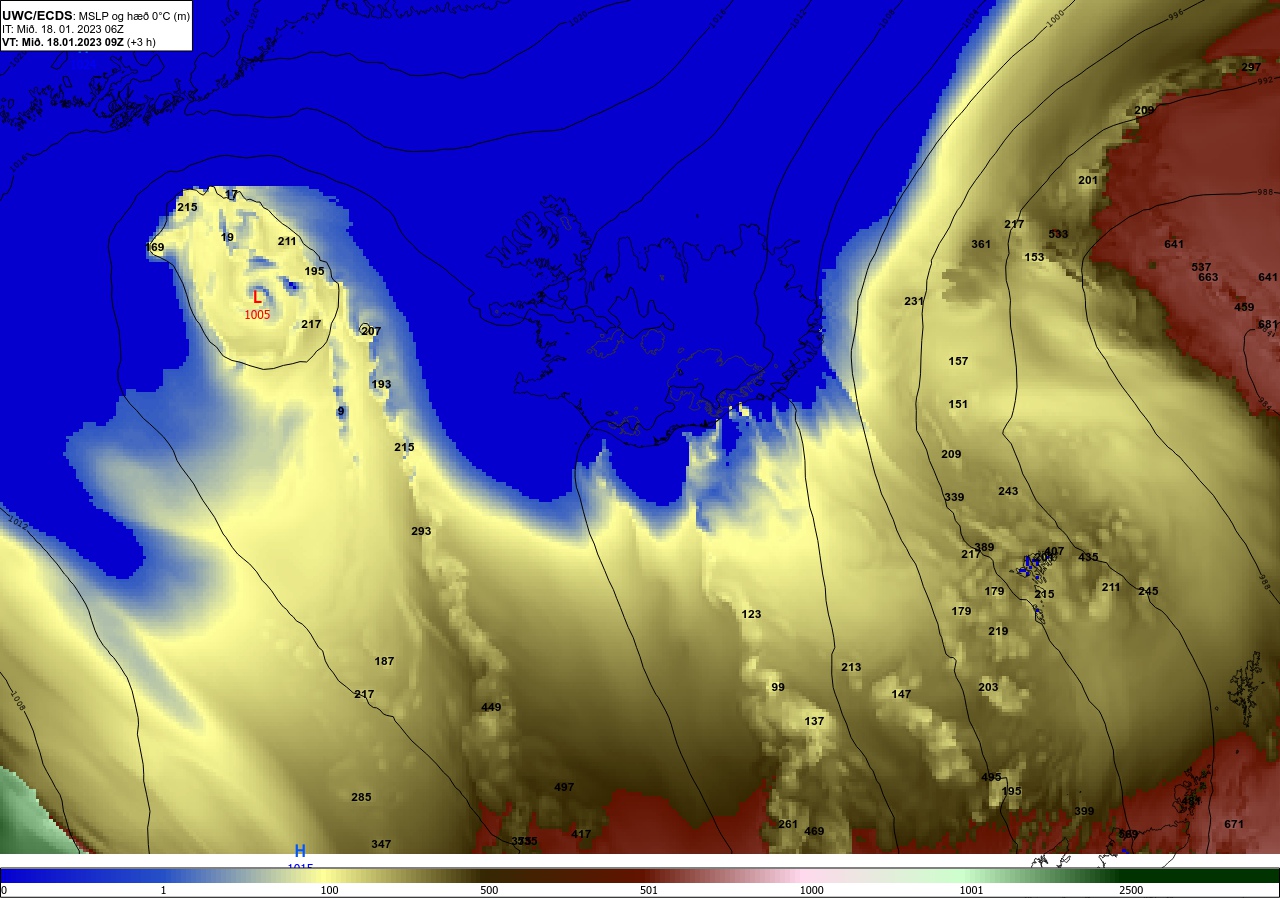Select the 1005 pressure value under L

click(x=257, y=315)
